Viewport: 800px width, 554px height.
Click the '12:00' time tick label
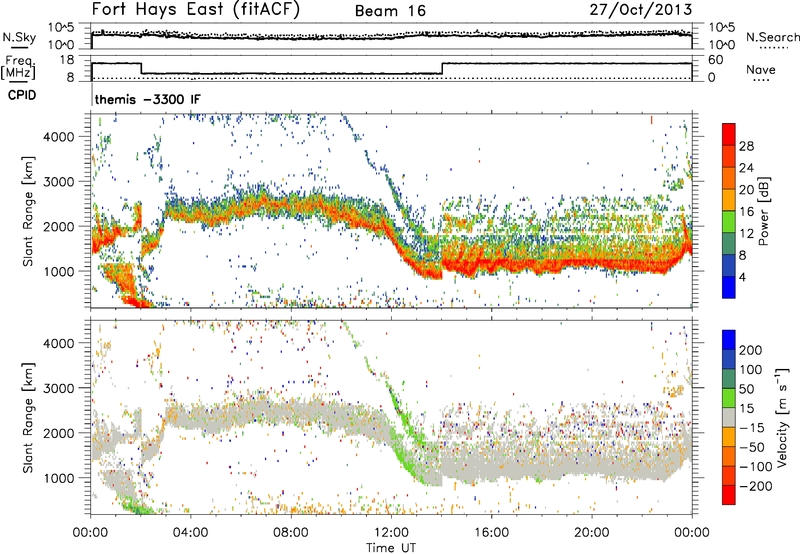click(x=391, y=533)
